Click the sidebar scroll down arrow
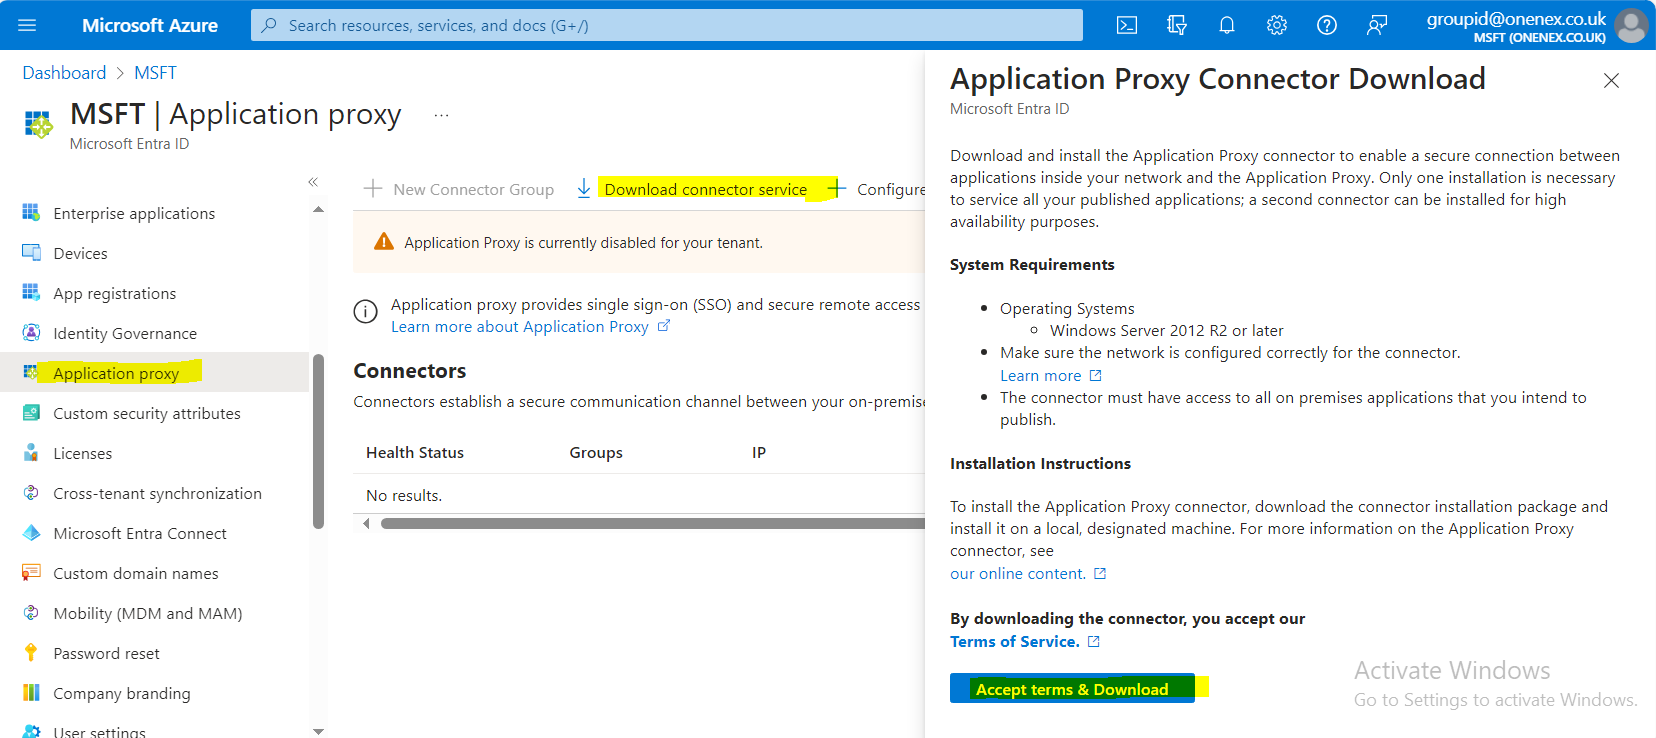The width and height of the screenshot is (1656, 738). [x=318, y=731]
